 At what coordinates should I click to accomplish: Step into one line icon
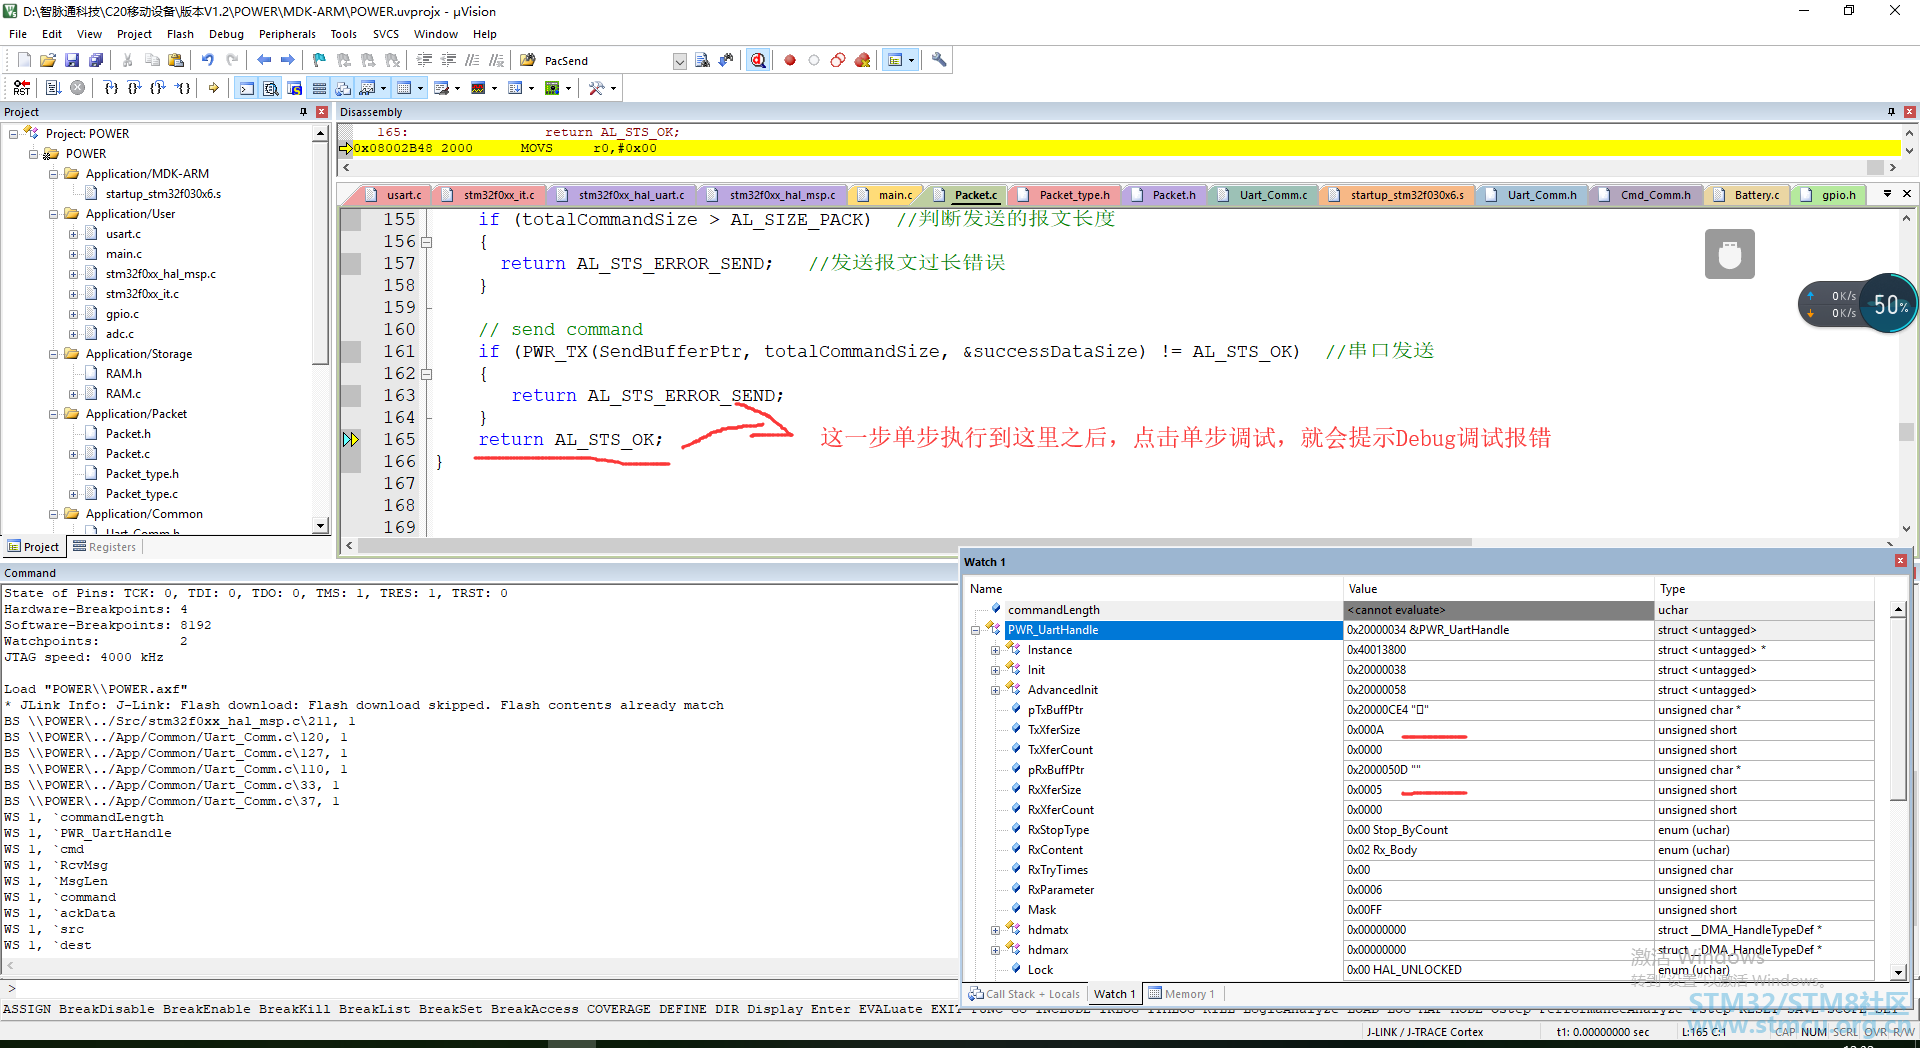tap(111, 88)
